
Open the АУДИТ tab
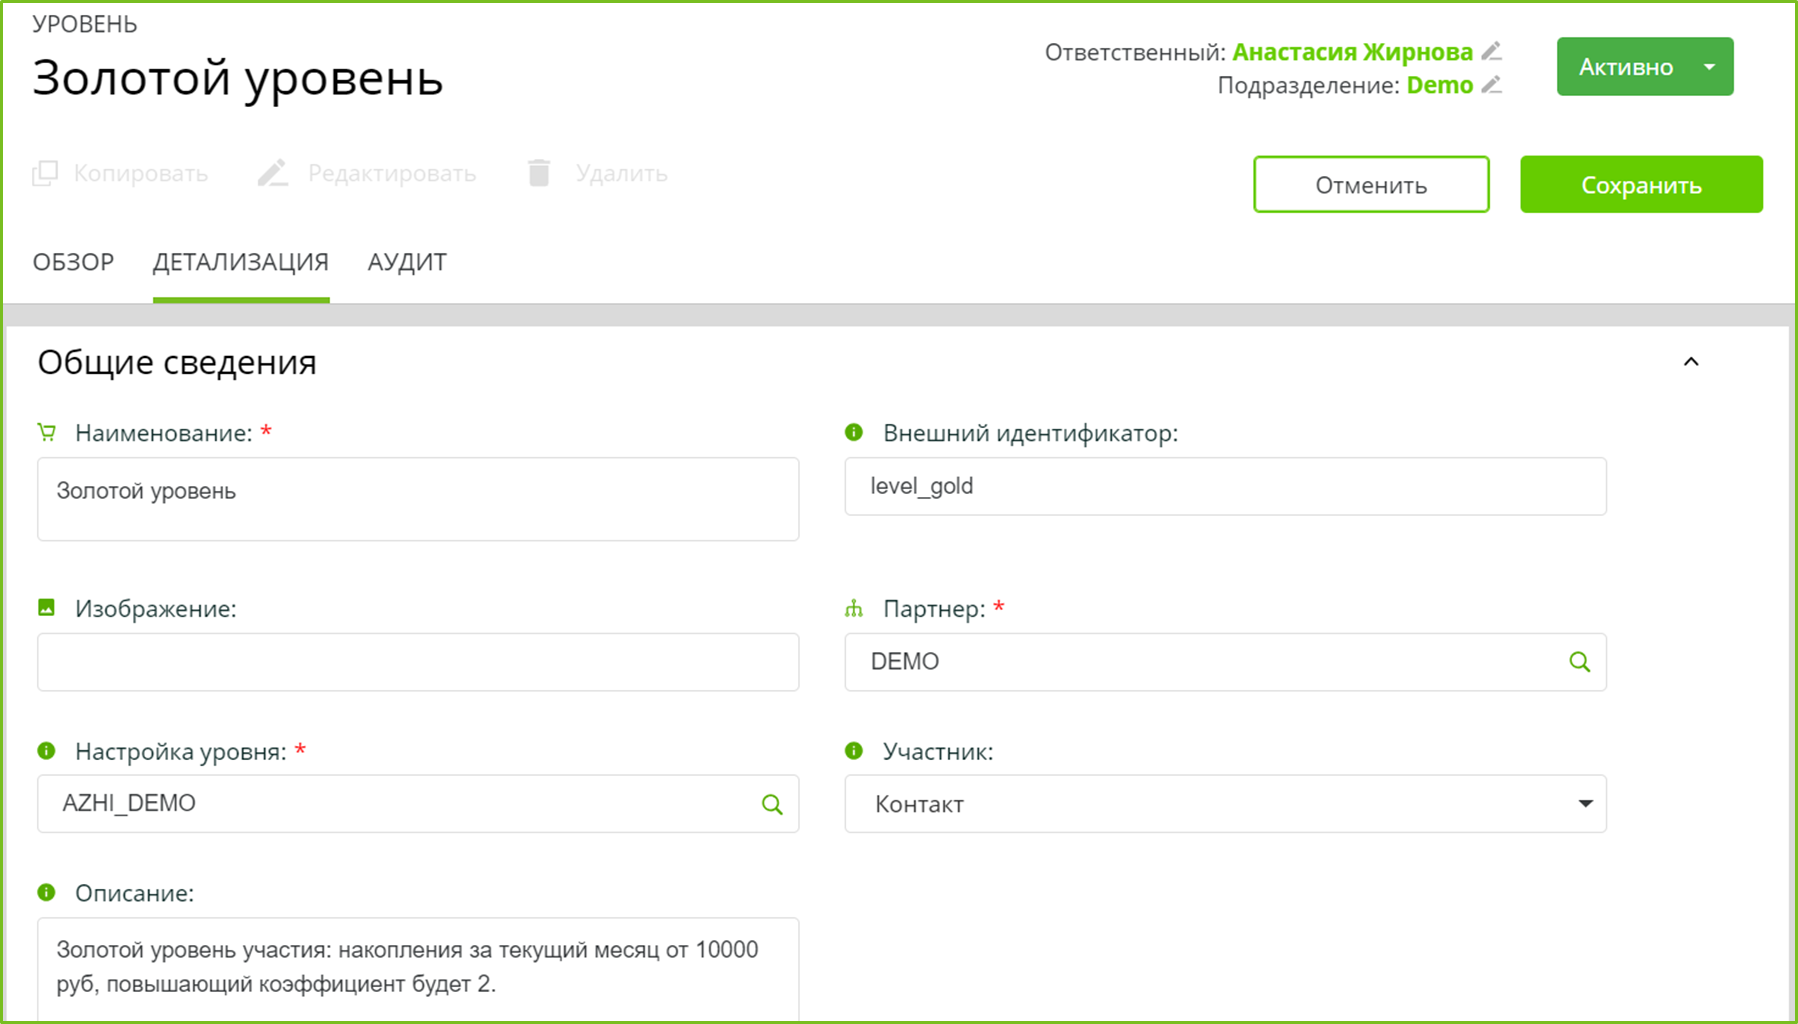407,262
